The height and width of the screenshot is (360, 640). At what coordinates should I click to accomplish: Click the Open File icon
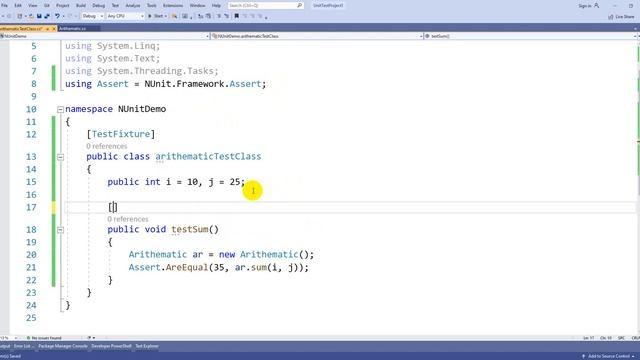[x=31, y=16]
